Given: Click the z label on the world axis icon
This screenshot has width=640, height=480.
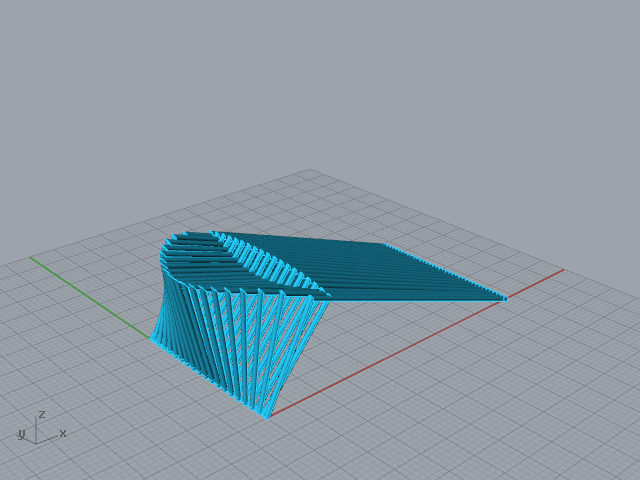Looking at the screenshot, I should [x=42, y=414].
